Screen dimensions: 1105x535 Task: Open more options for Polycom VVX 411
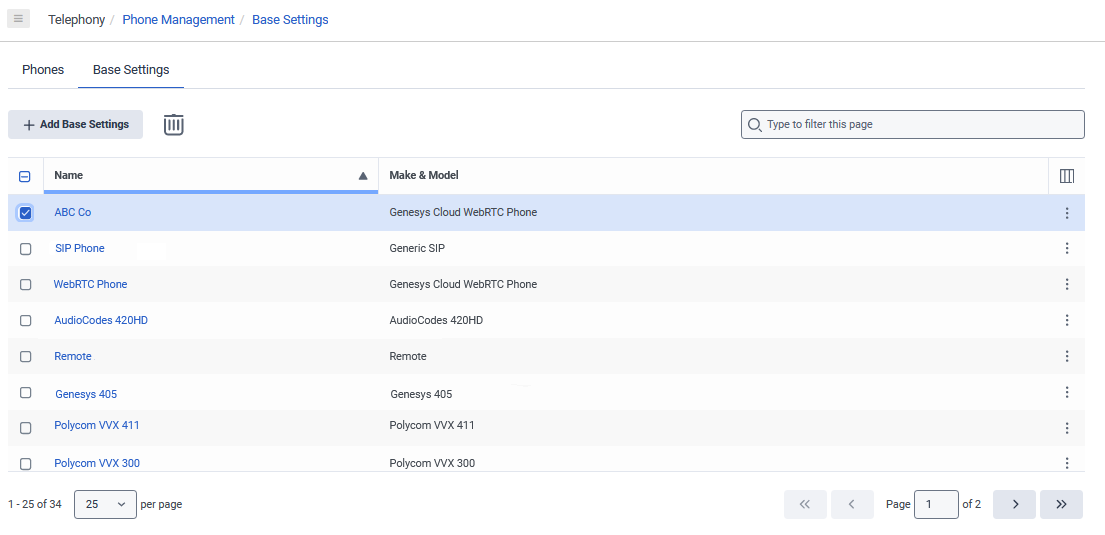tap(1066, 428)
